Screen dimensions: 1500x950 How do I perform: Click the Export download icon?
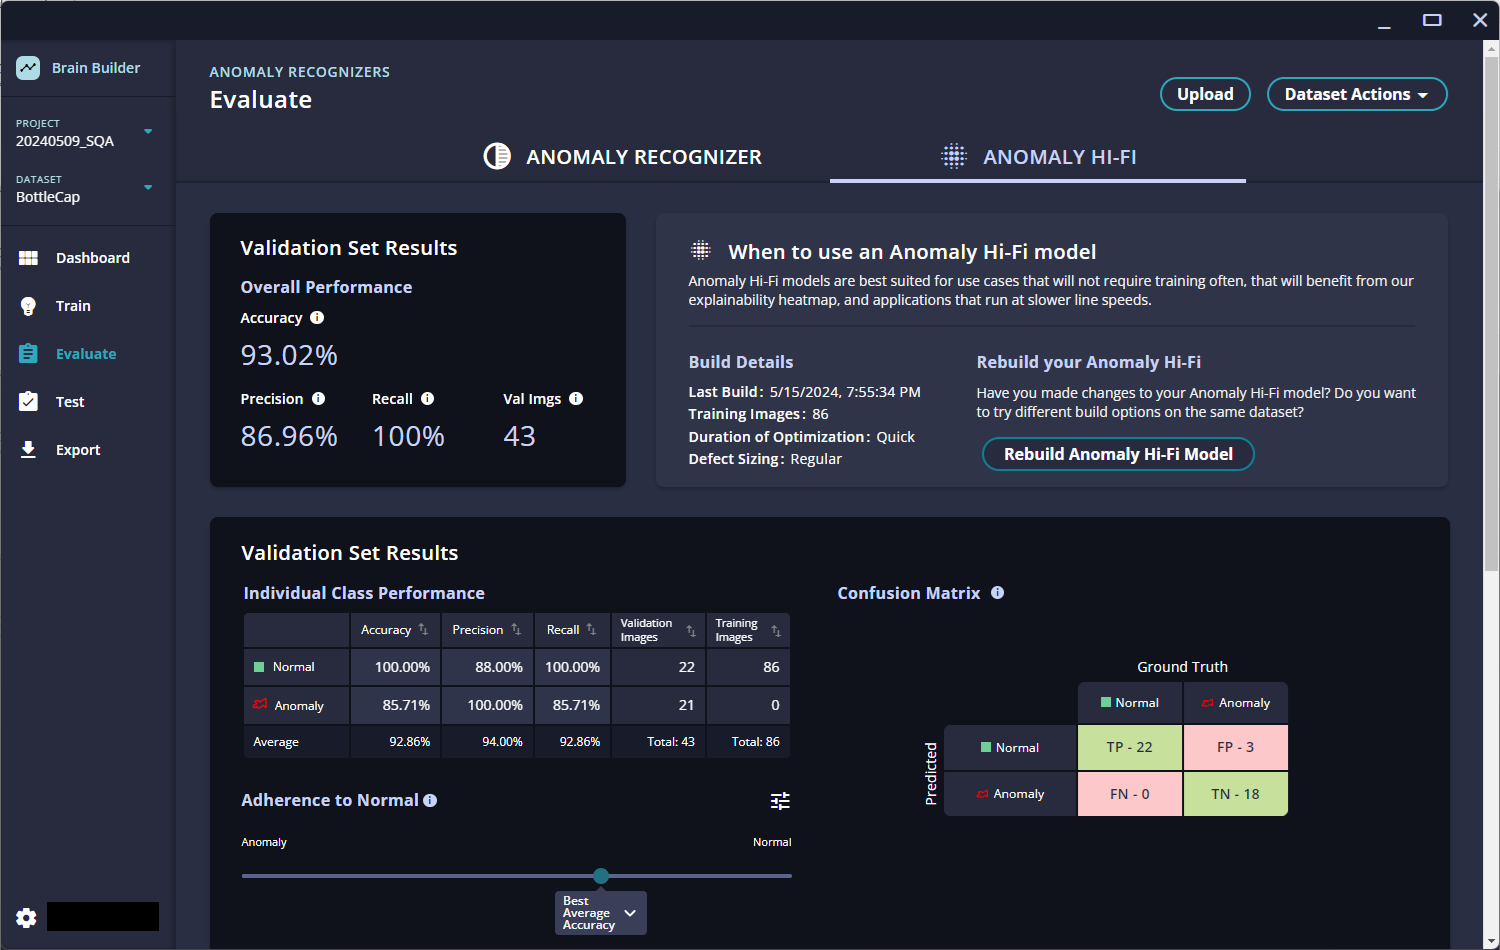click(28, 450)
